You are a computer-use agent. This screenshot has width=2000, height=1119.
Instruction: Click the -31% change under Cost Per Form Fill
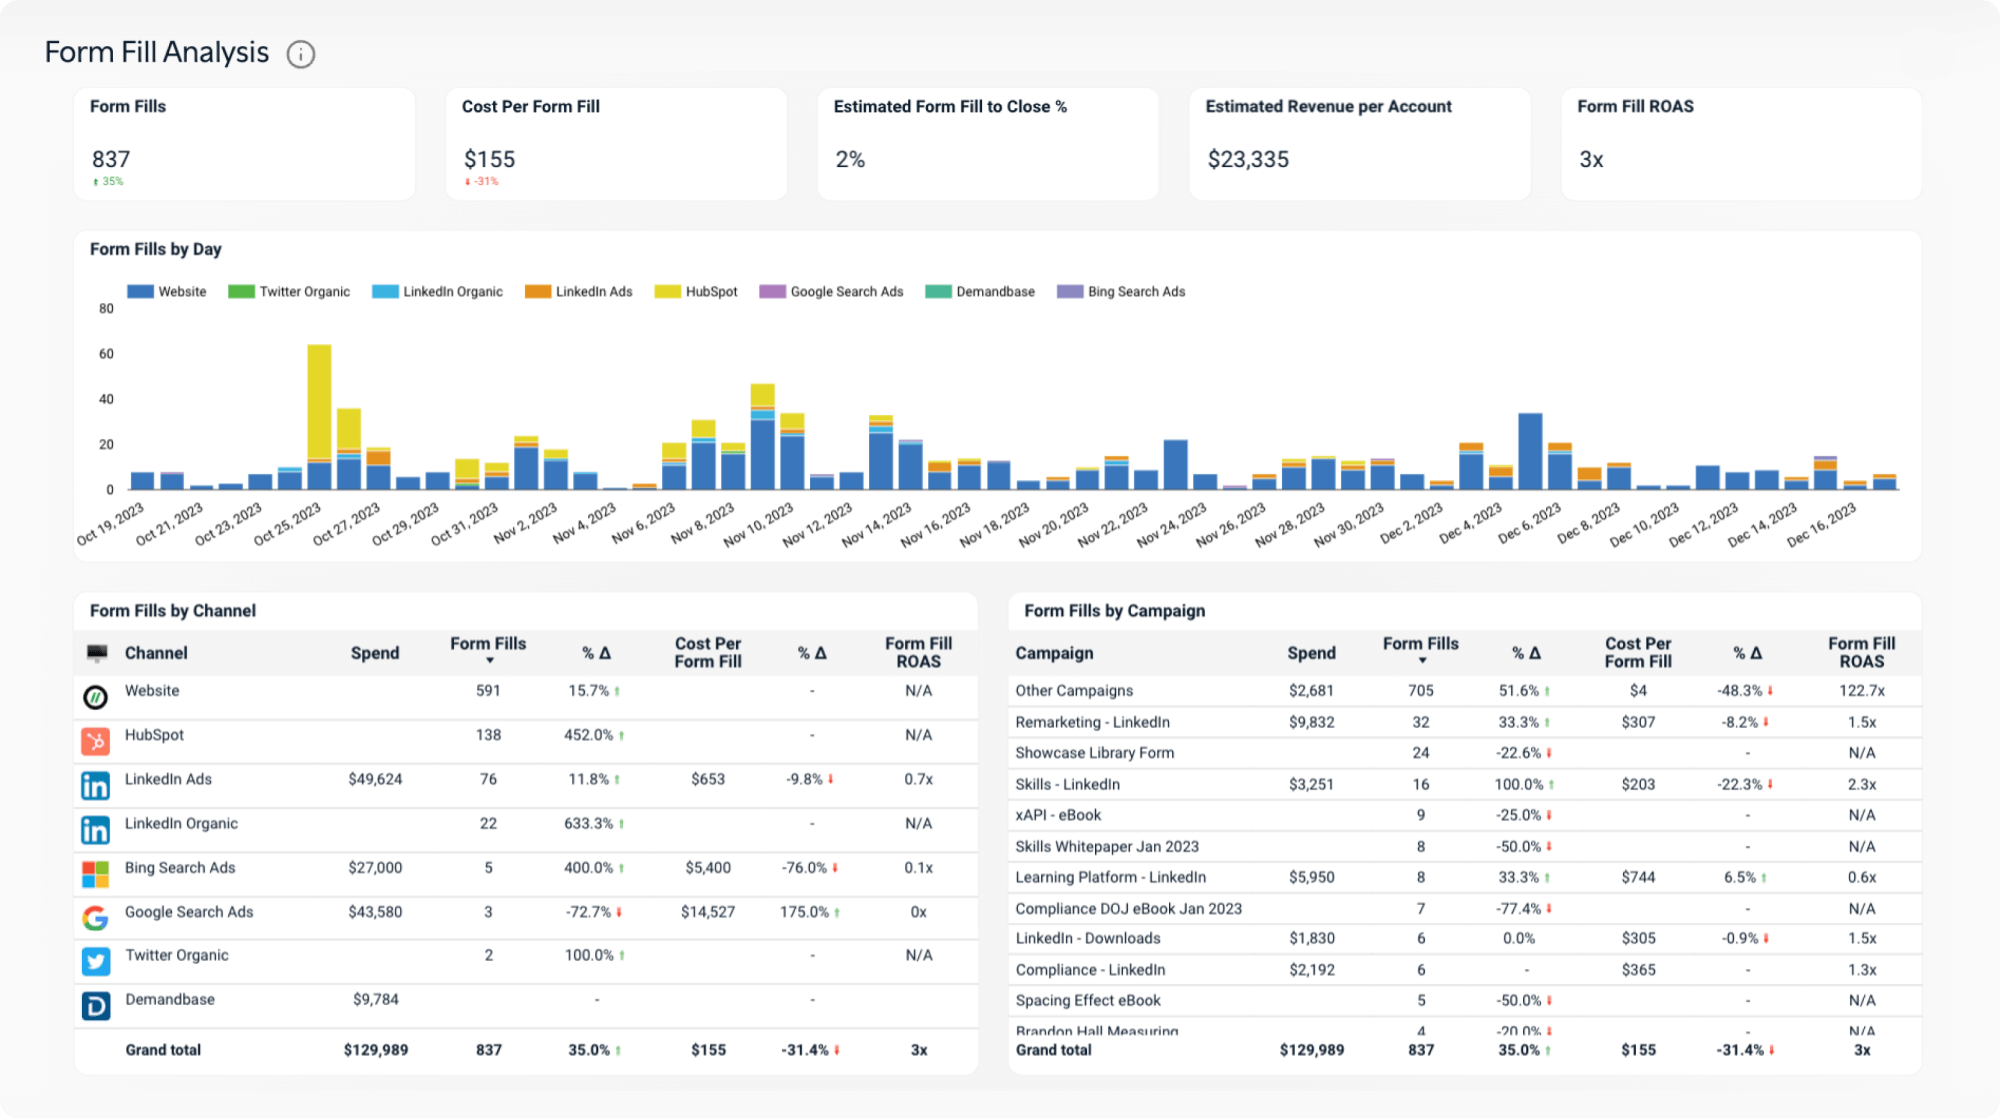click(x=482, y=182)
